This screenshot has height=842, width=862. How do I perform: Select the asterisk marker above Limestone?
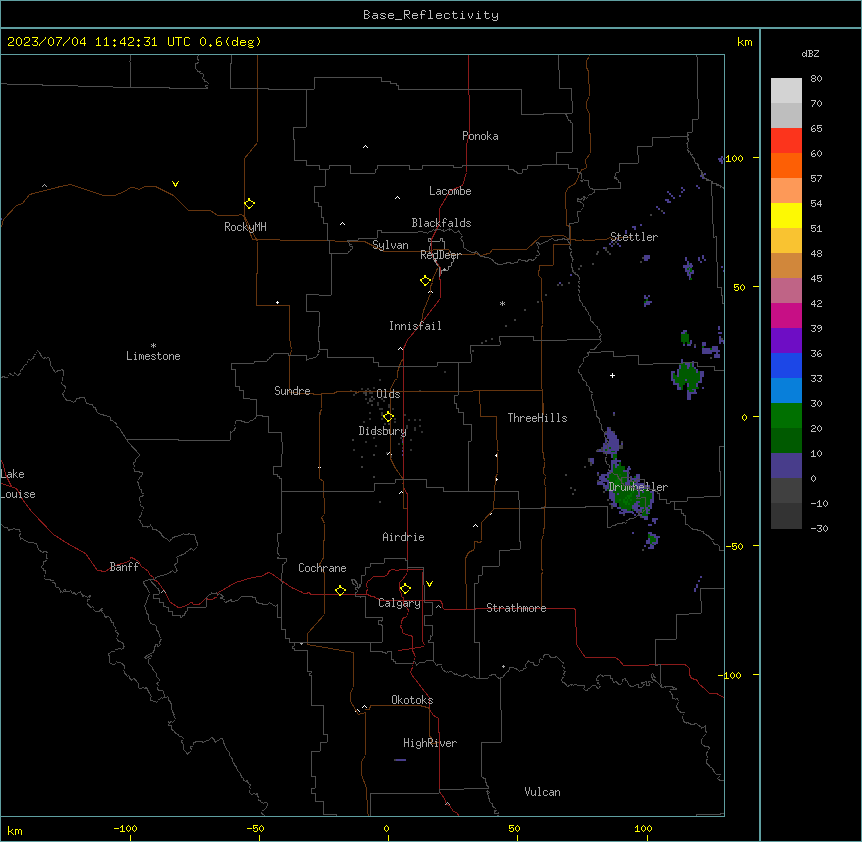pos(153,345)
